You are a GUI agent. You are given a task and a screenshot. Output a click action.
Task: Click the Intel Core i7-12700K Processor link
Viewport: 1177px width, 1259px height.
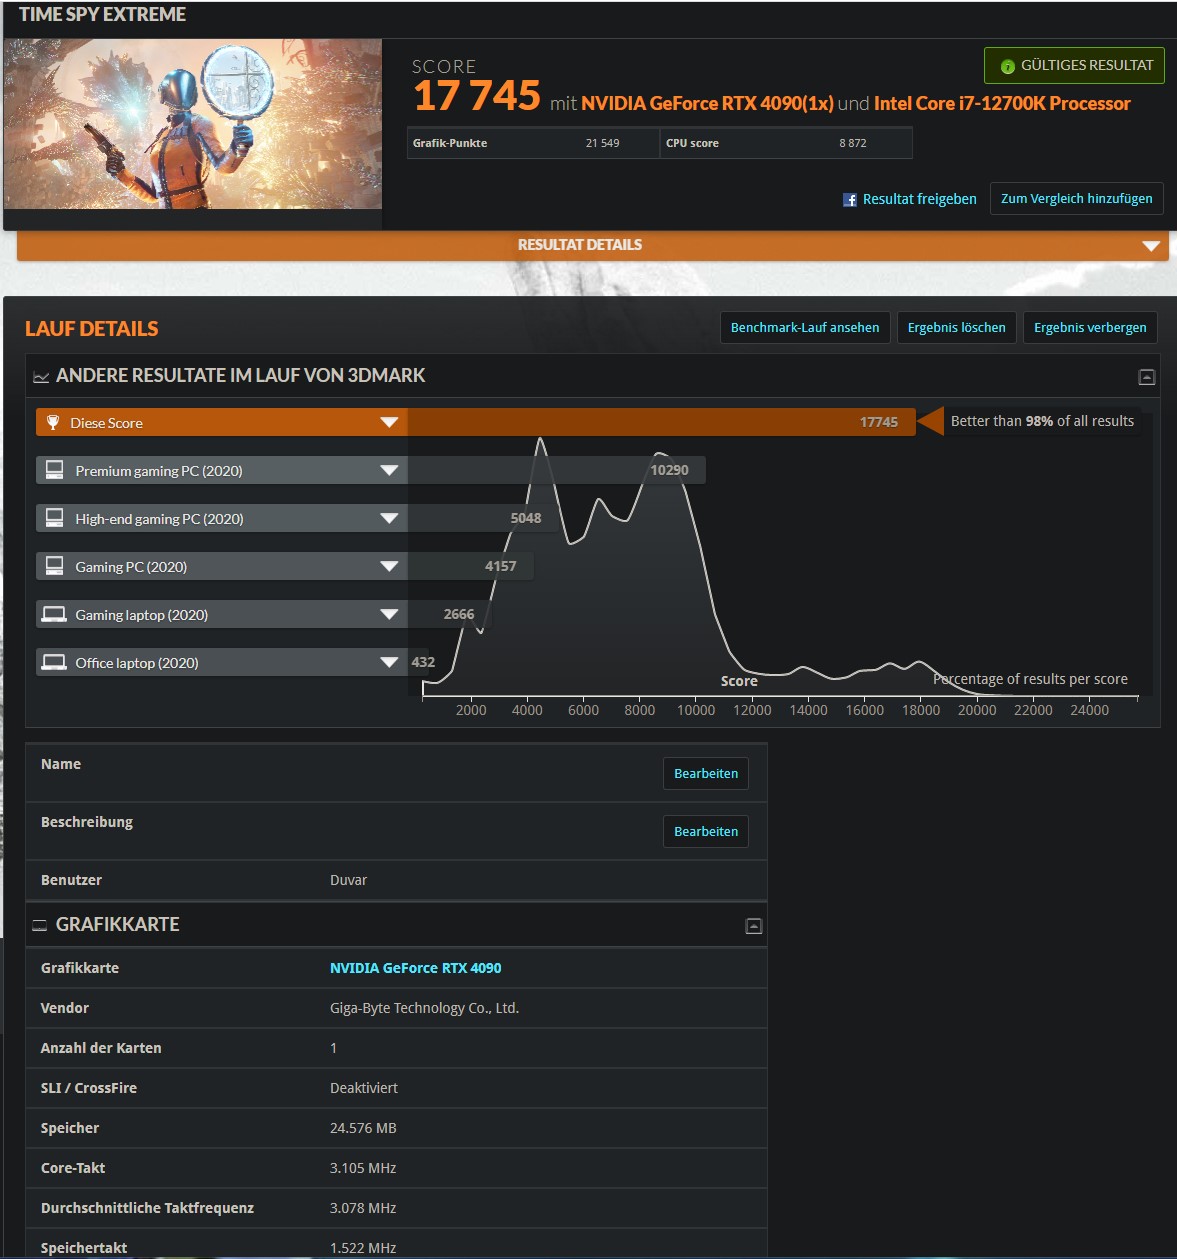[x=1002, y=103]
